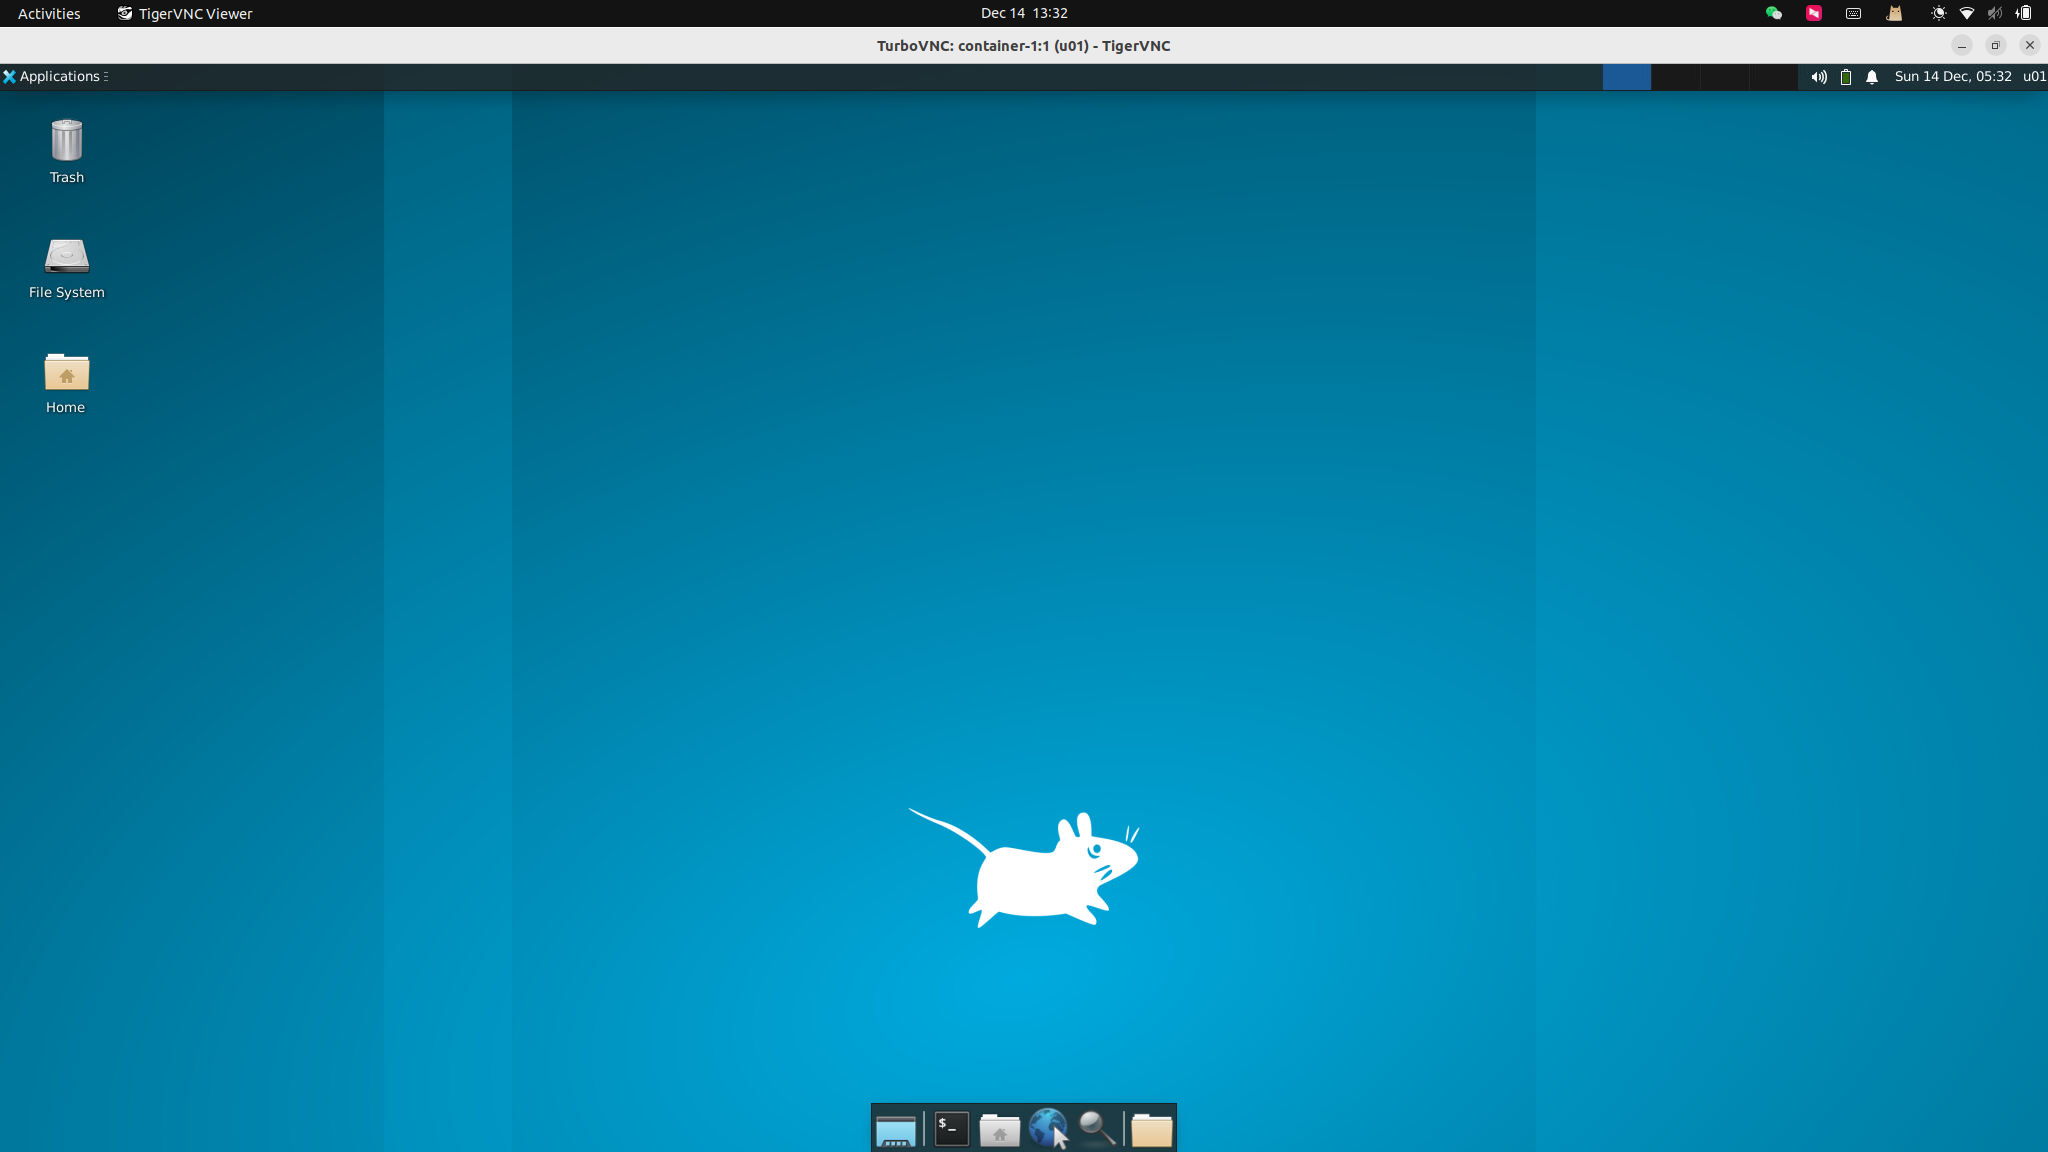Switch to the second workspace in the pager
Viewport: 2048px width, 1152px height.
(x=1675, y=77)
